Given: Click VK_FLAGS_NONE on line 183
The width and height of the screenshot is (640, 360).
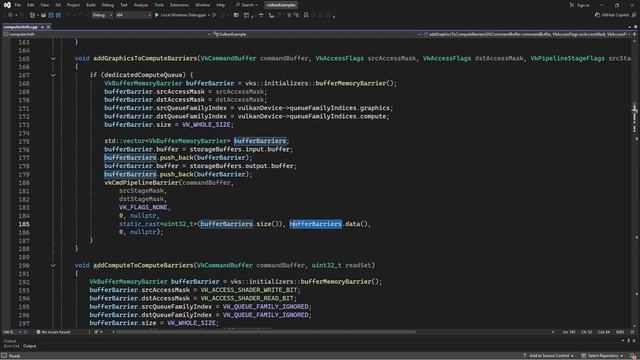Looking at the screenshot, I should pos(143,207).
